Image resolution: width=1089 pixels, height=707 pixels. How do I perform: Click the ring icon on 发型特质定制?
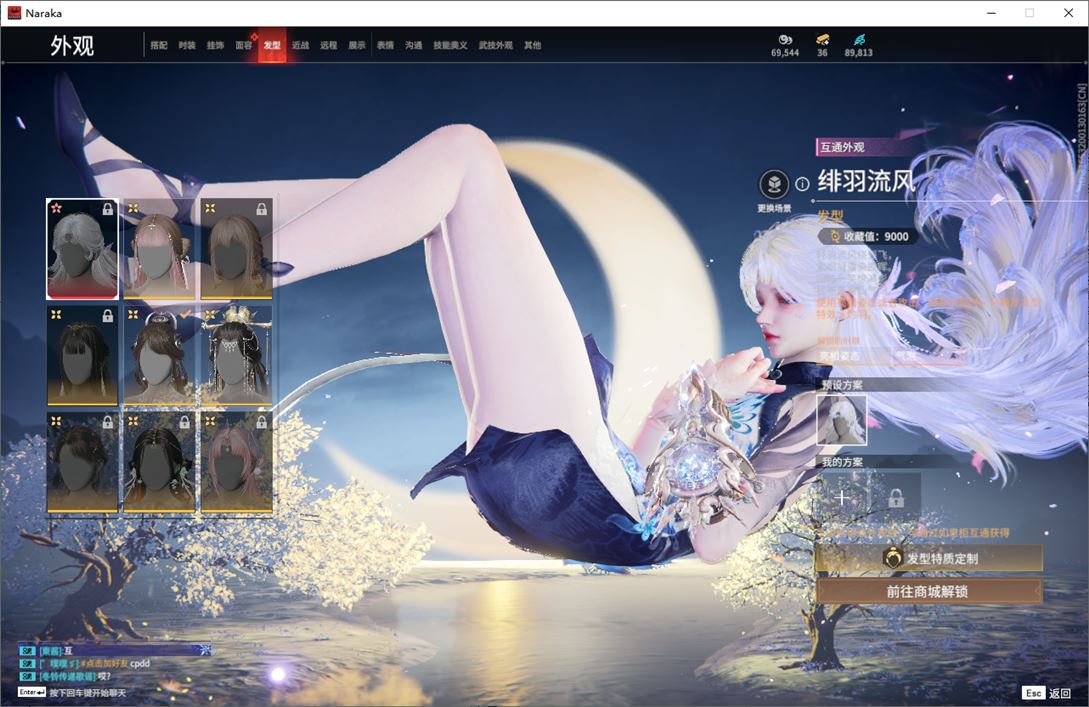tap(892, 558)
